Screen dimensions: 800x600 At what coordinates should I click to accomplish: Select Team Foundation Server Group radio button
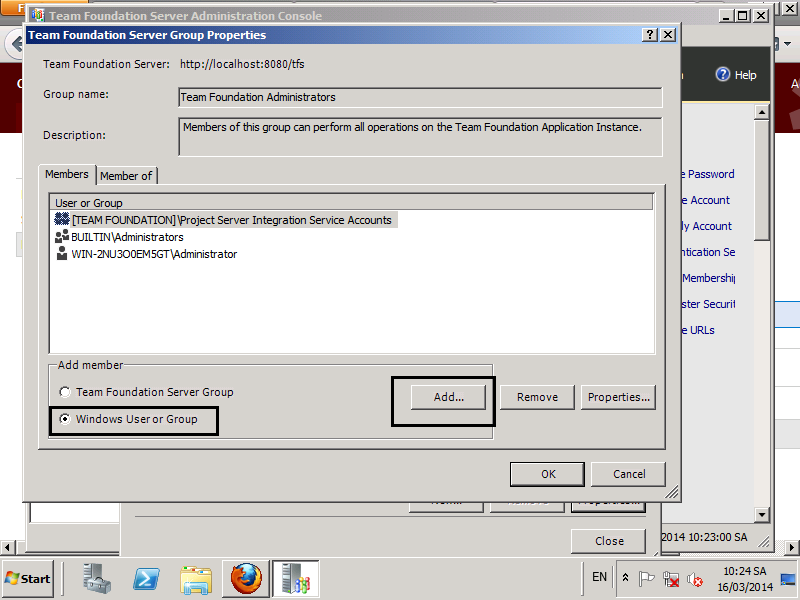65,392
